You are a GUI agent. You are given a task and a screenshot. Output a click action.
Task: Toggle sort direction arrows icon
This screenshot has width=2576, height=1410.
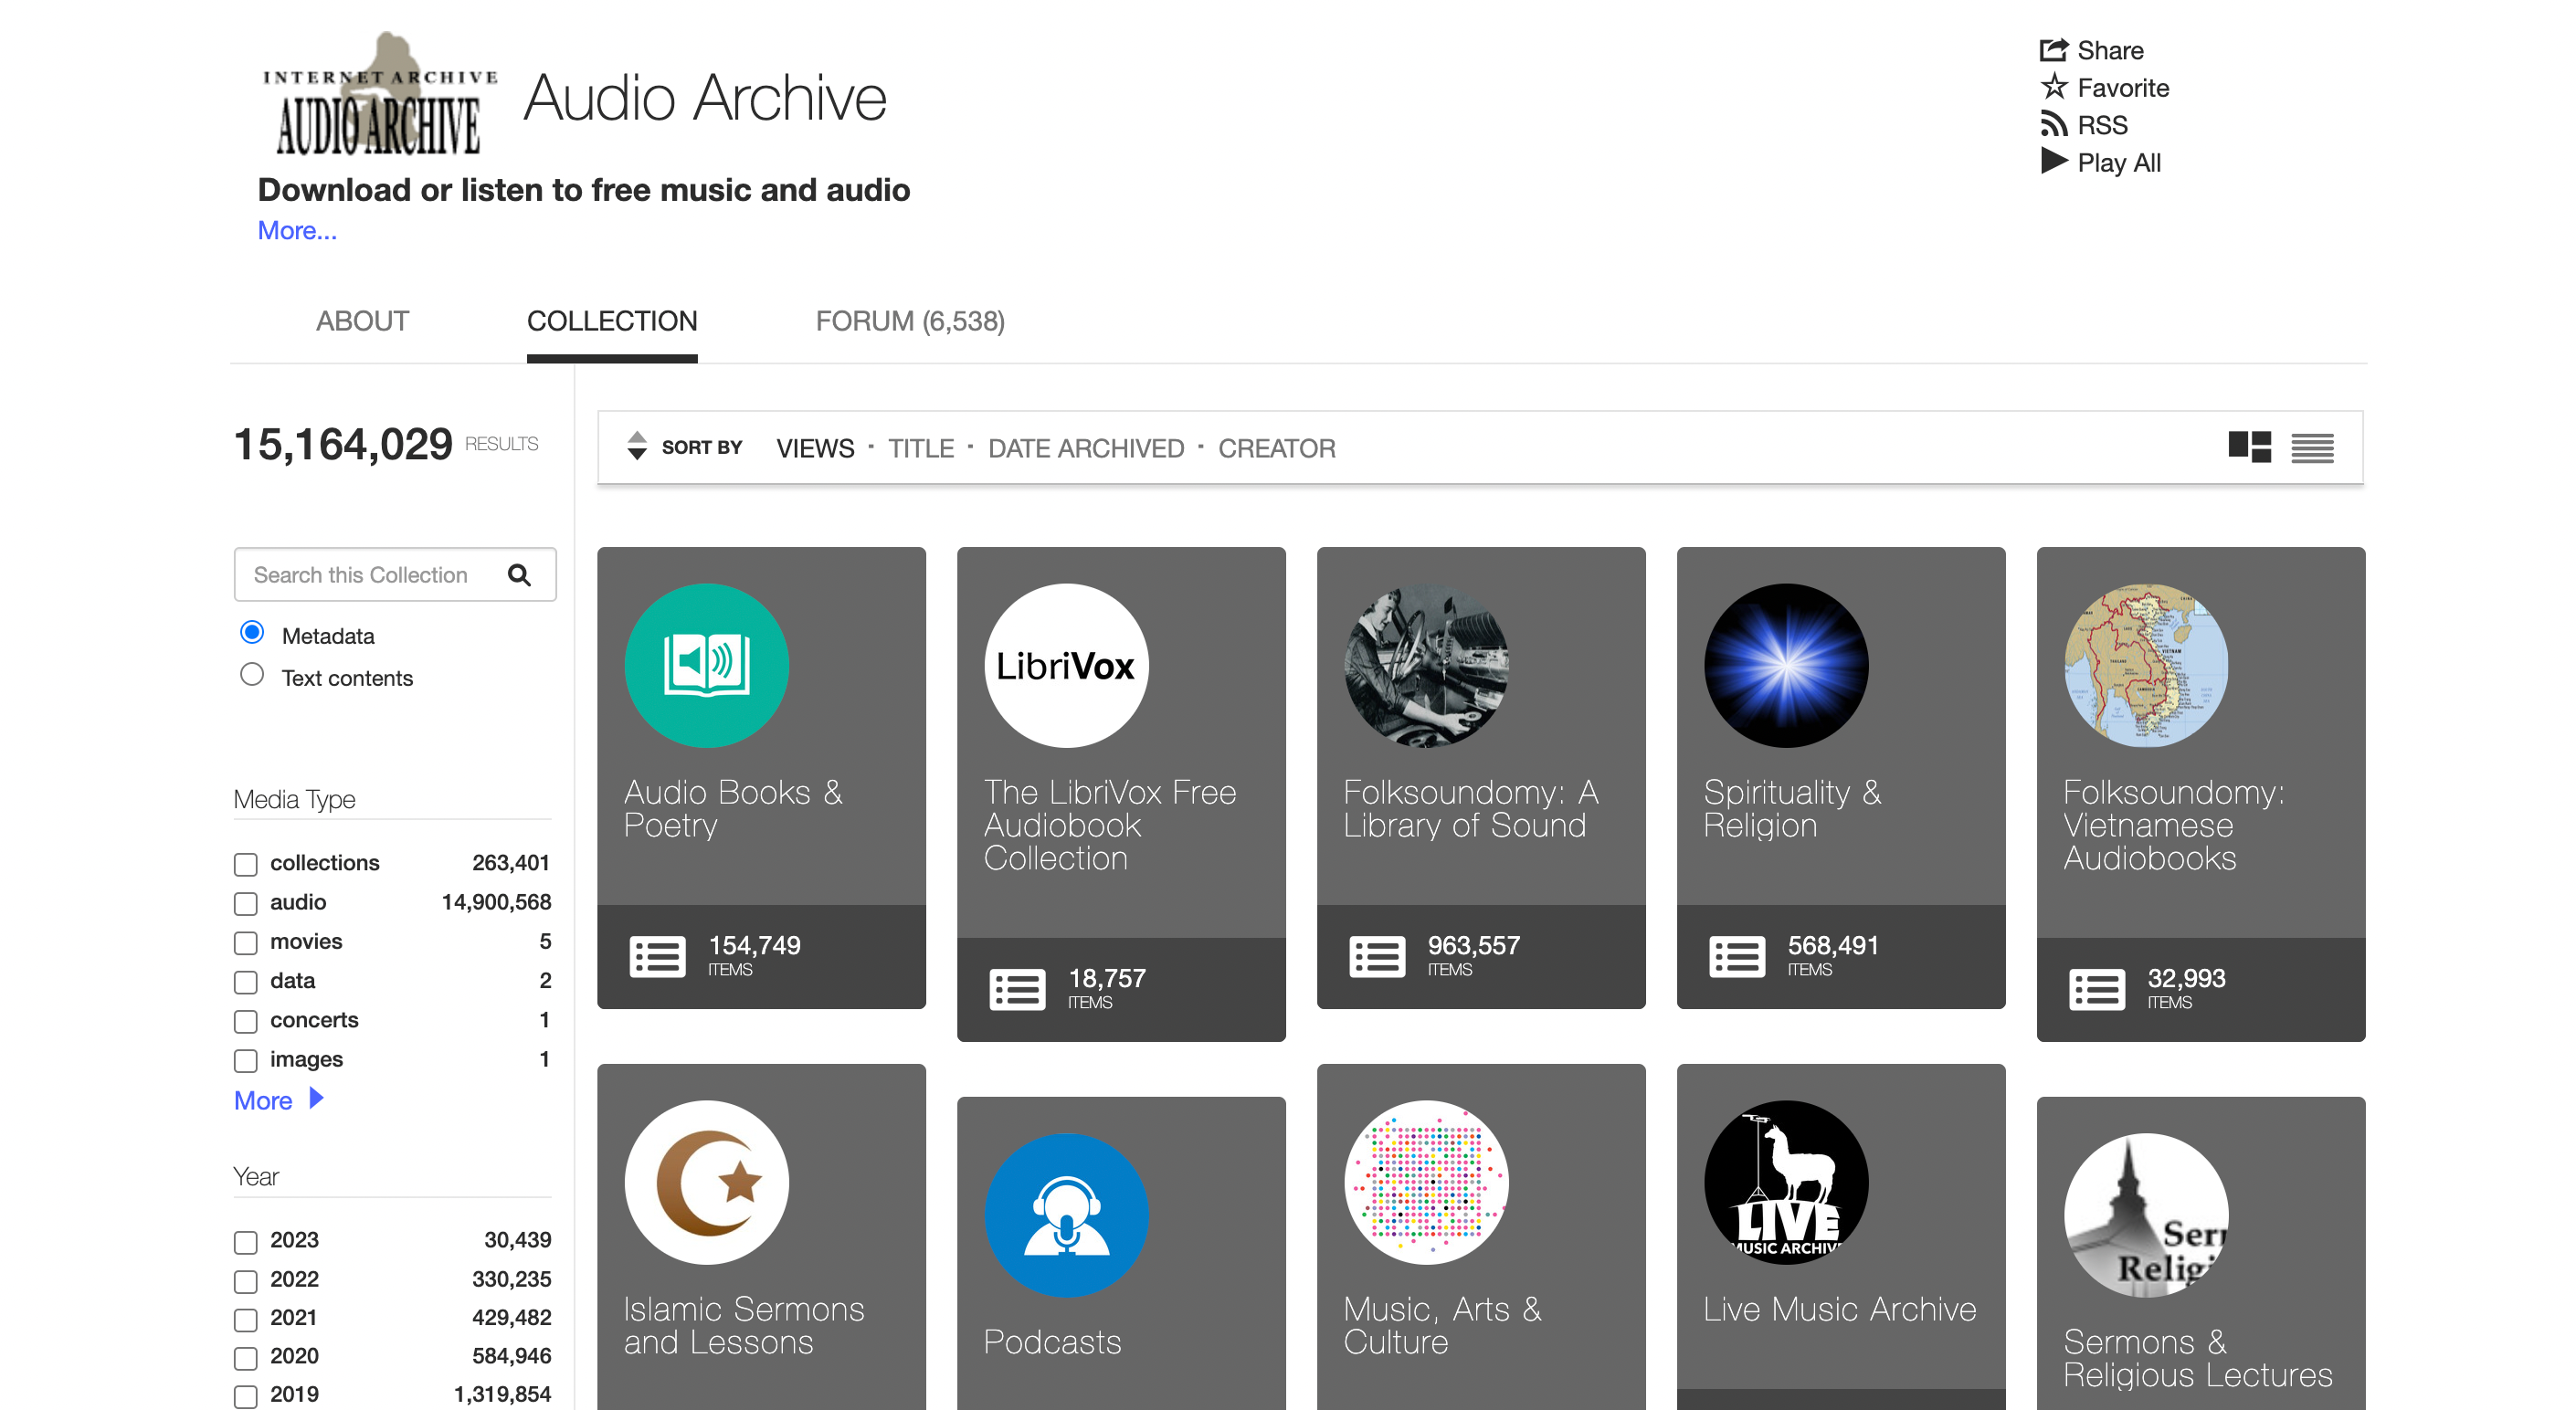[x=636, y=446]
